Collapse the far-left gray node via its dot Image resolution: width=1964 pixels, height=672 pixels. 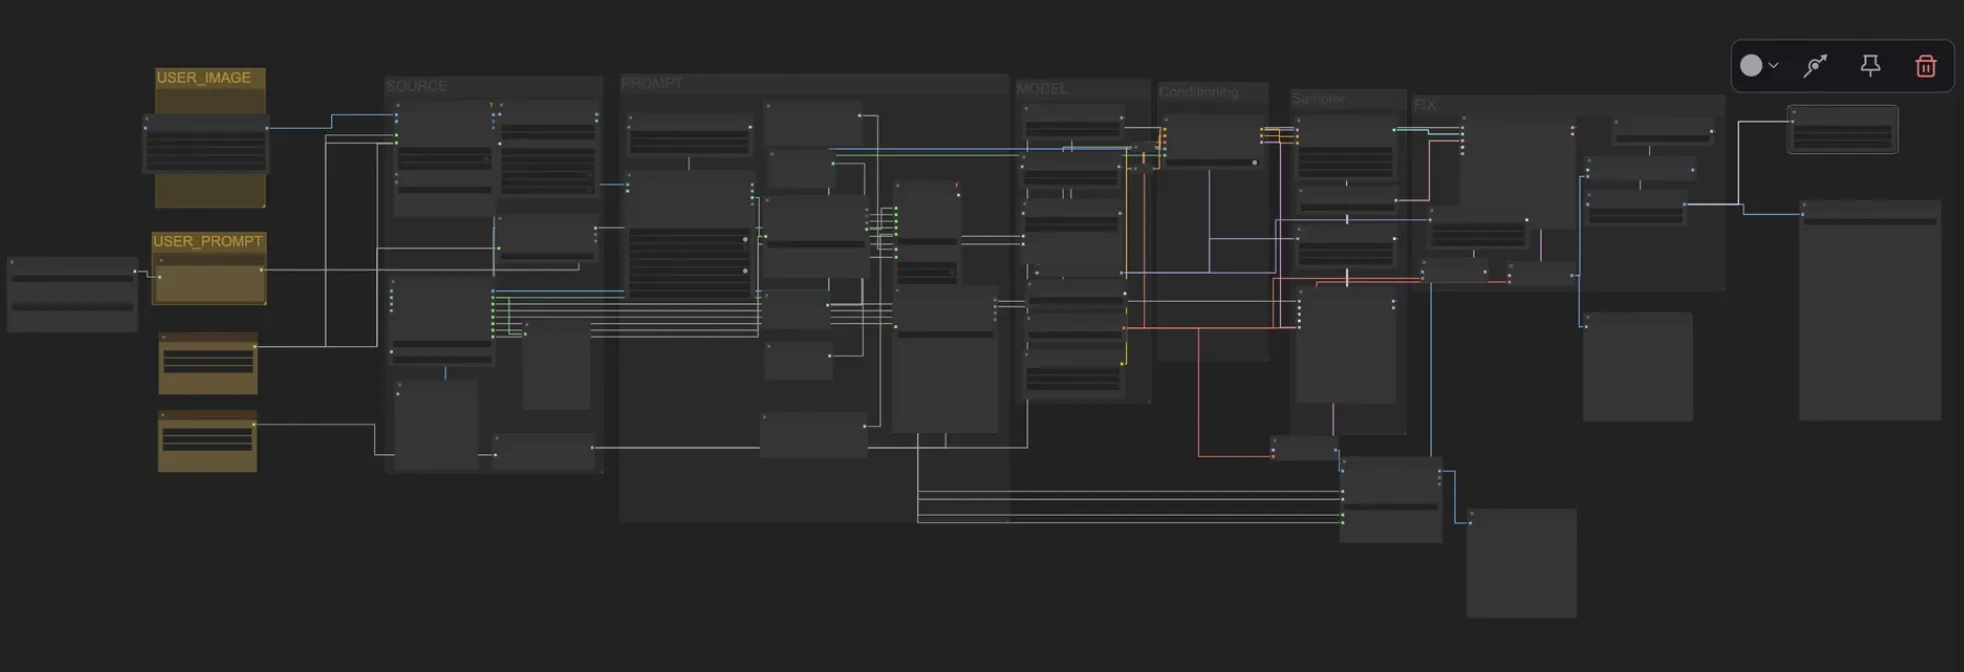click(12, 261)
